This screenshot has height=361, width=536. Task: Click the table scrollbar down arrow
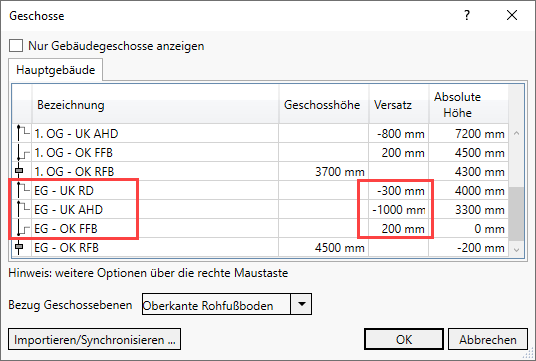pos(516,250)
